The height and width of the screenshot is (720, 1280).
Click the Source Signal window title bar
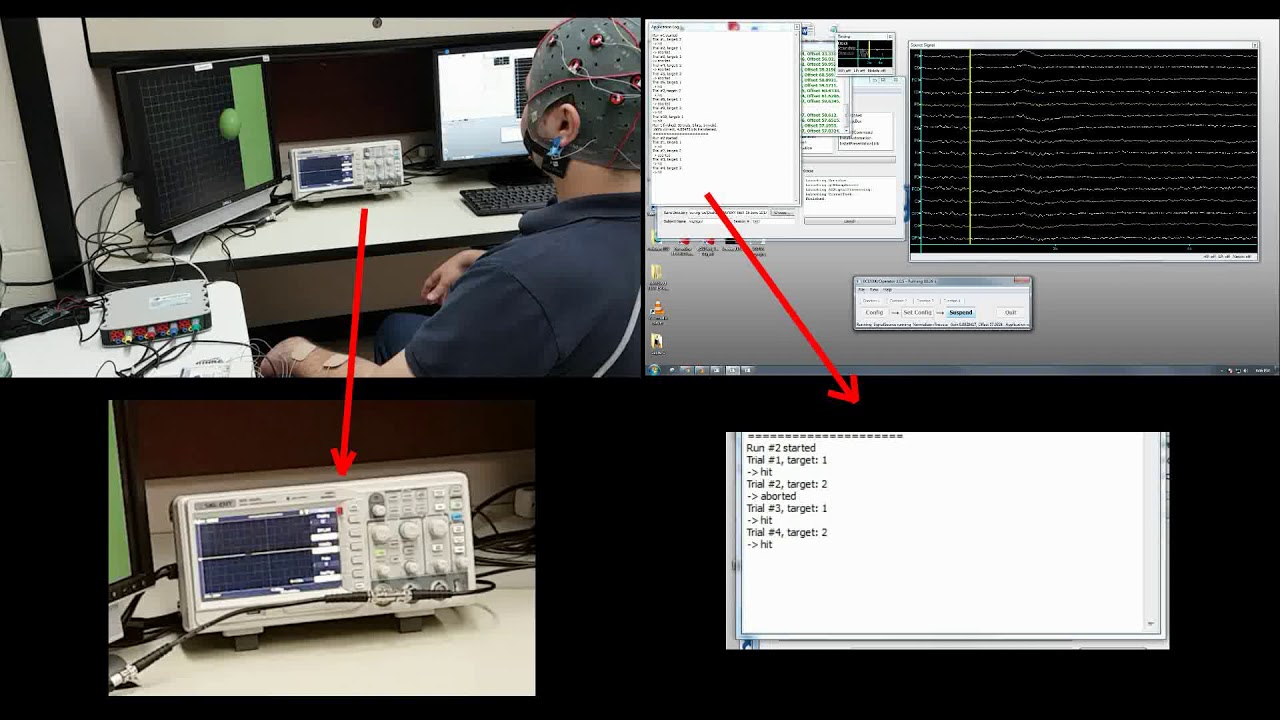[x=1084, y=45]
